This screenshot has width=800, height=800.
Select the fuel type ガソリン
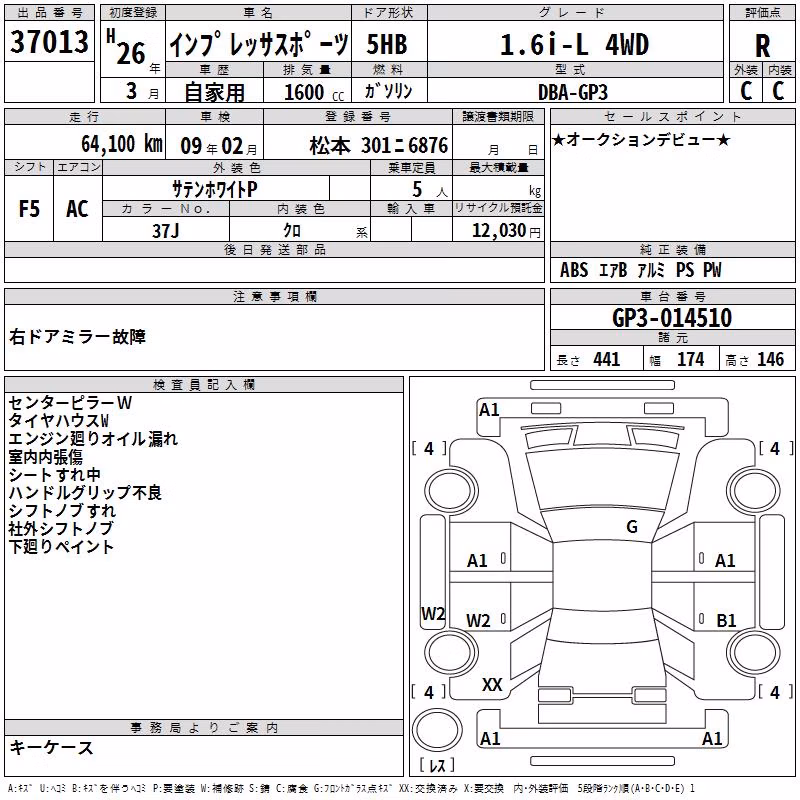[388, 91]
